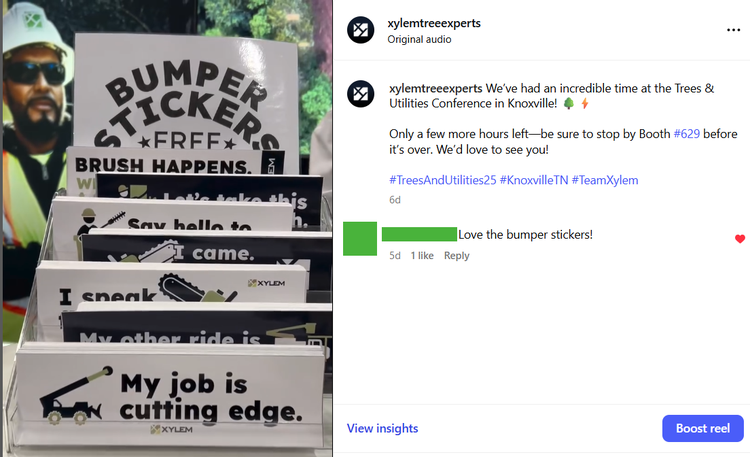Image resolution: width=750 pixels, height=457 pixels.
Task: Click the xylemtreeexperts header profile avatar
Action: (361, 30)
